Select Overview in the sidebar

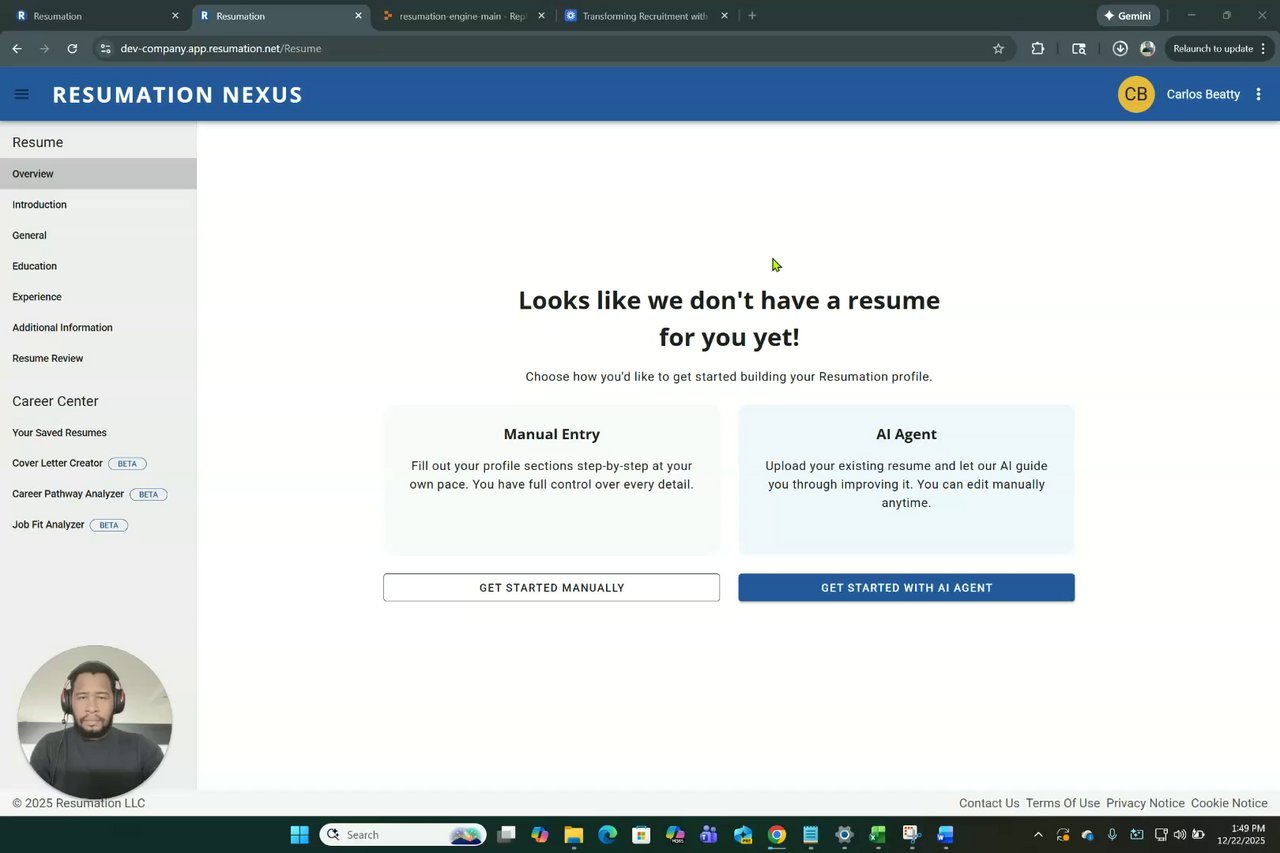pyautogui.click(x=98, y=174)
